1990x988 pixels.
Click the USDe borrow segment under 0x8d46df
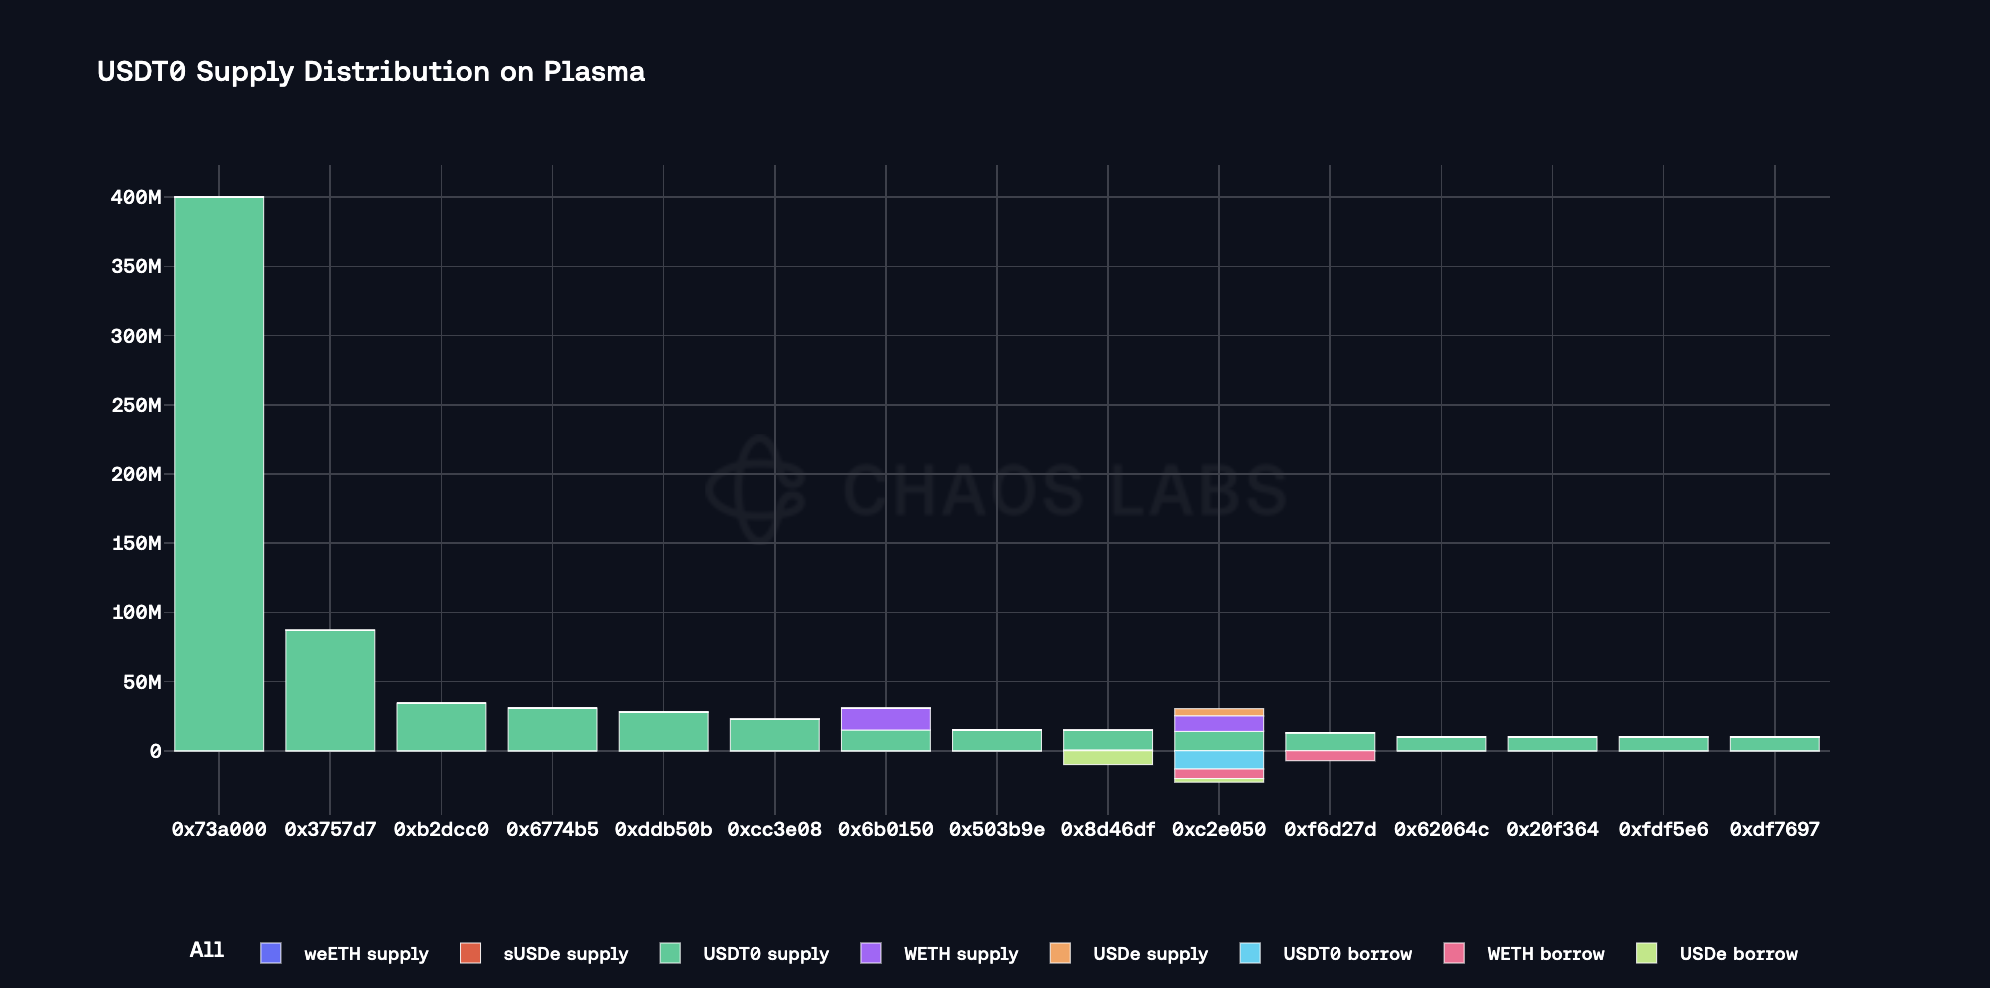pyautogui.click(x=1108, y=758)
